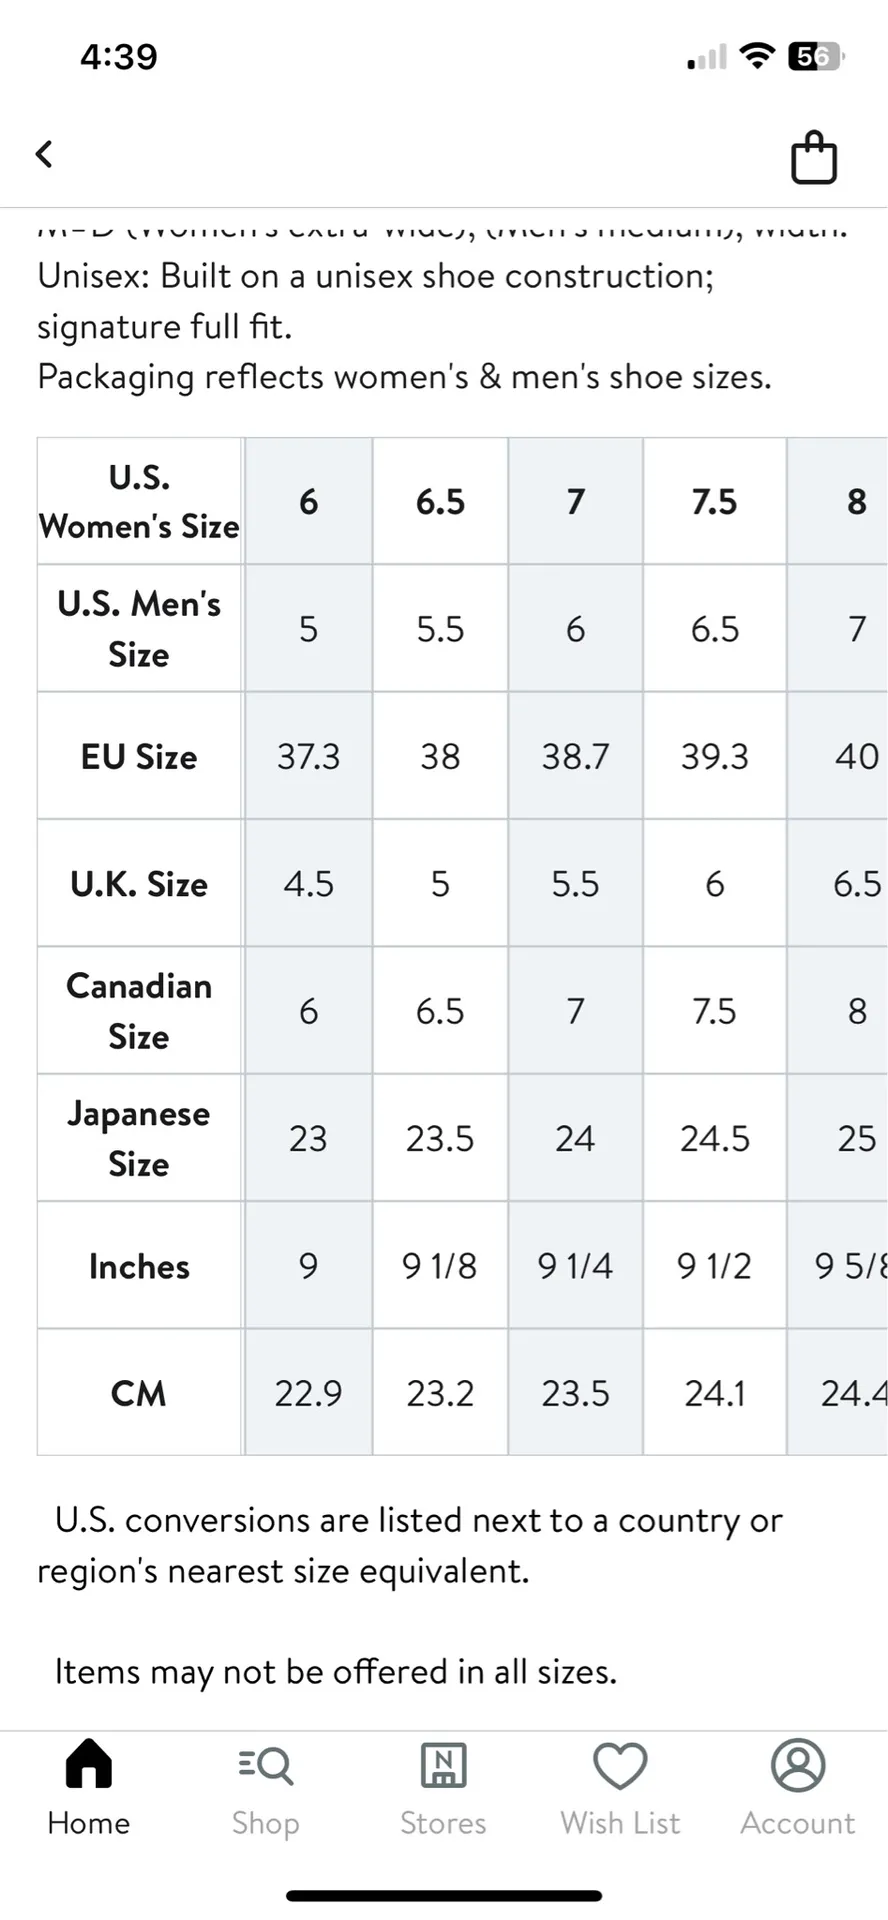
Task: Tap the U.K. Size row header
Action: 139,884
